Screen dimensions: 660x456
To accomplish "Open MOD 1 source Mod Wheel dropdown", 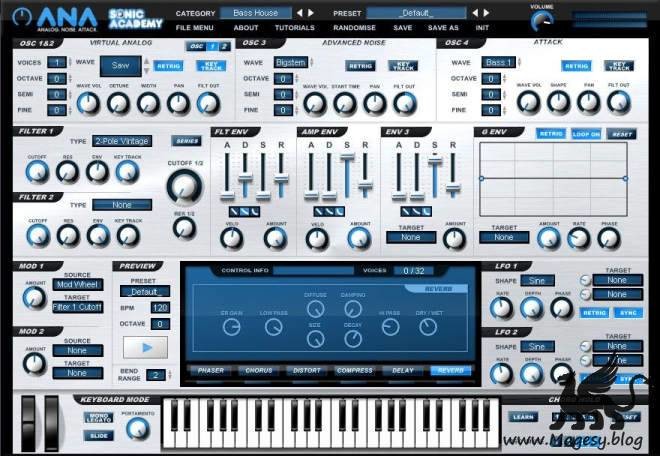I will pos(77,285).
